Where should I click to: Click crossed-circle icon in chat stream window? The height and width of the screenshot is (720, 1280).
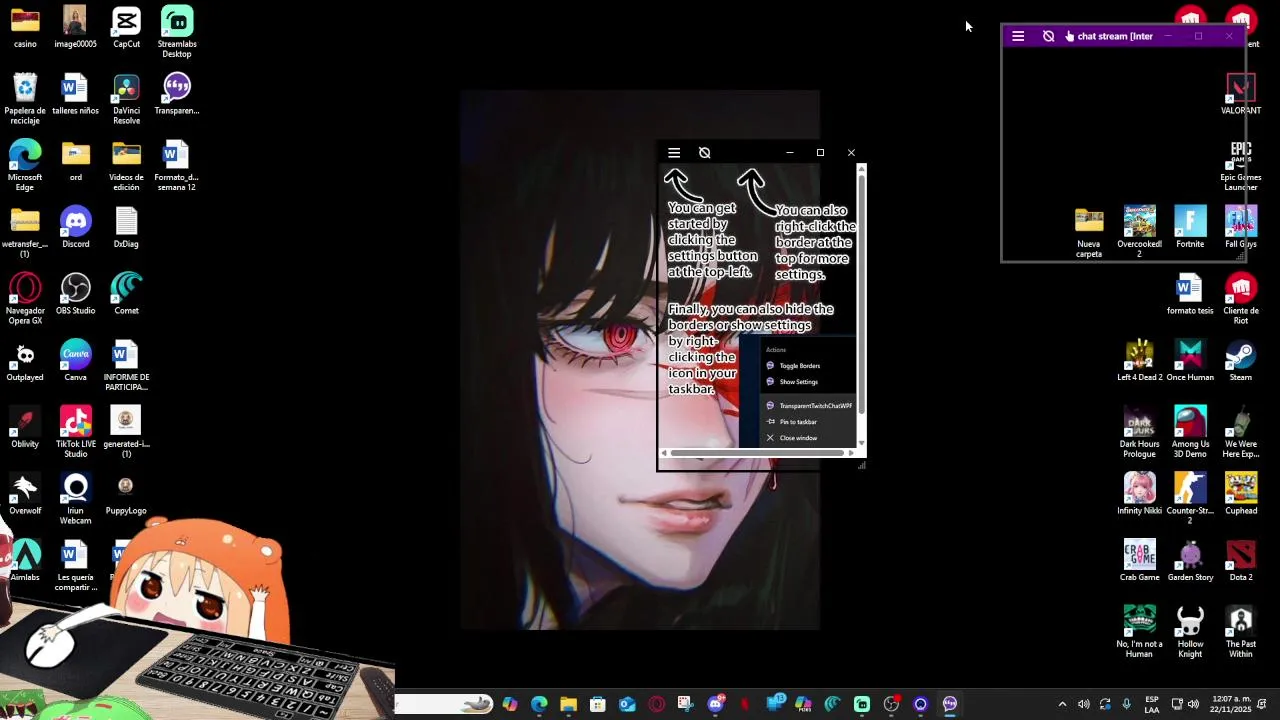(x=1048, y=36)
